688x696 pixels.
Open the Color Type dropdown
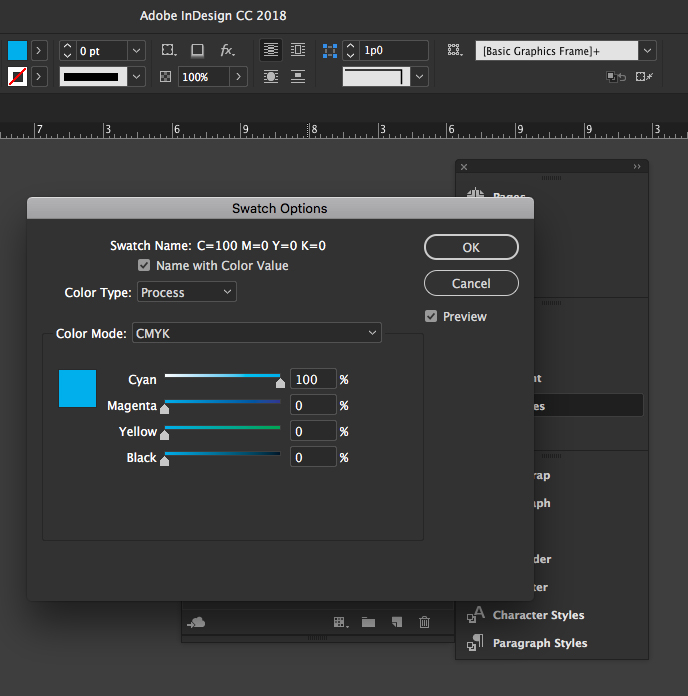[x=187, y=292]
